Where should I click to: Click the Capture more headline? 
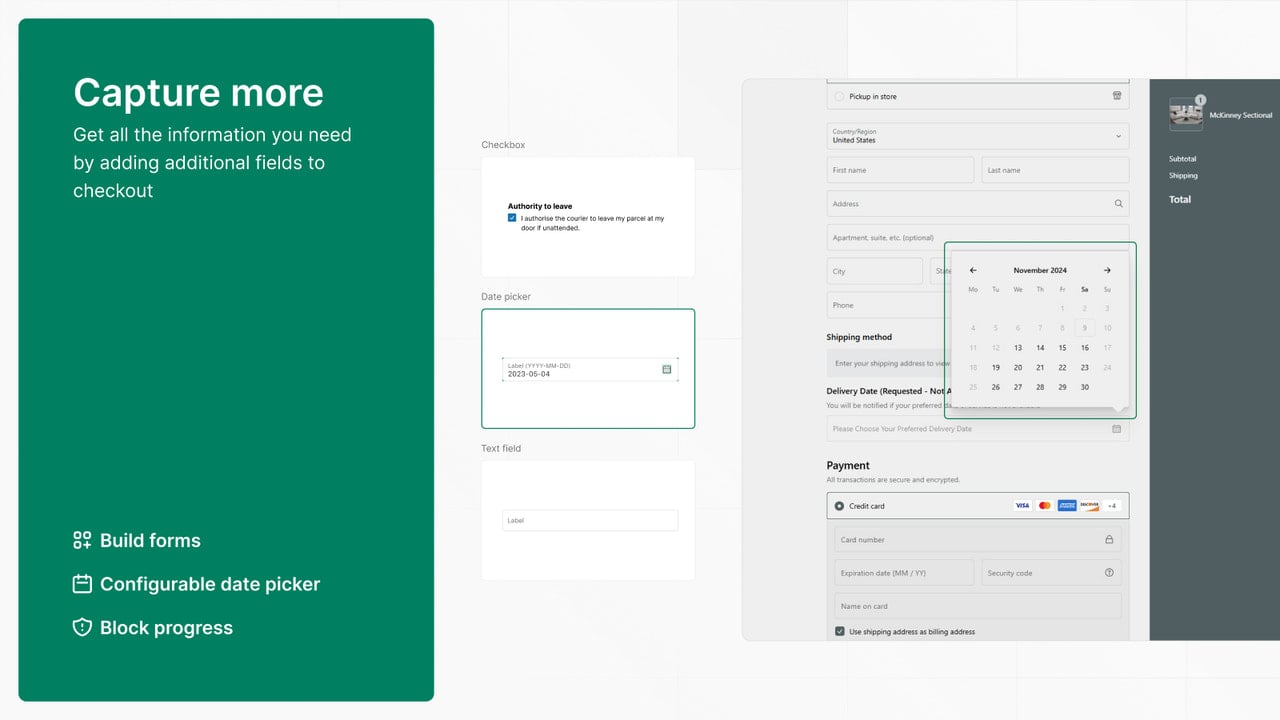(198, 93)
